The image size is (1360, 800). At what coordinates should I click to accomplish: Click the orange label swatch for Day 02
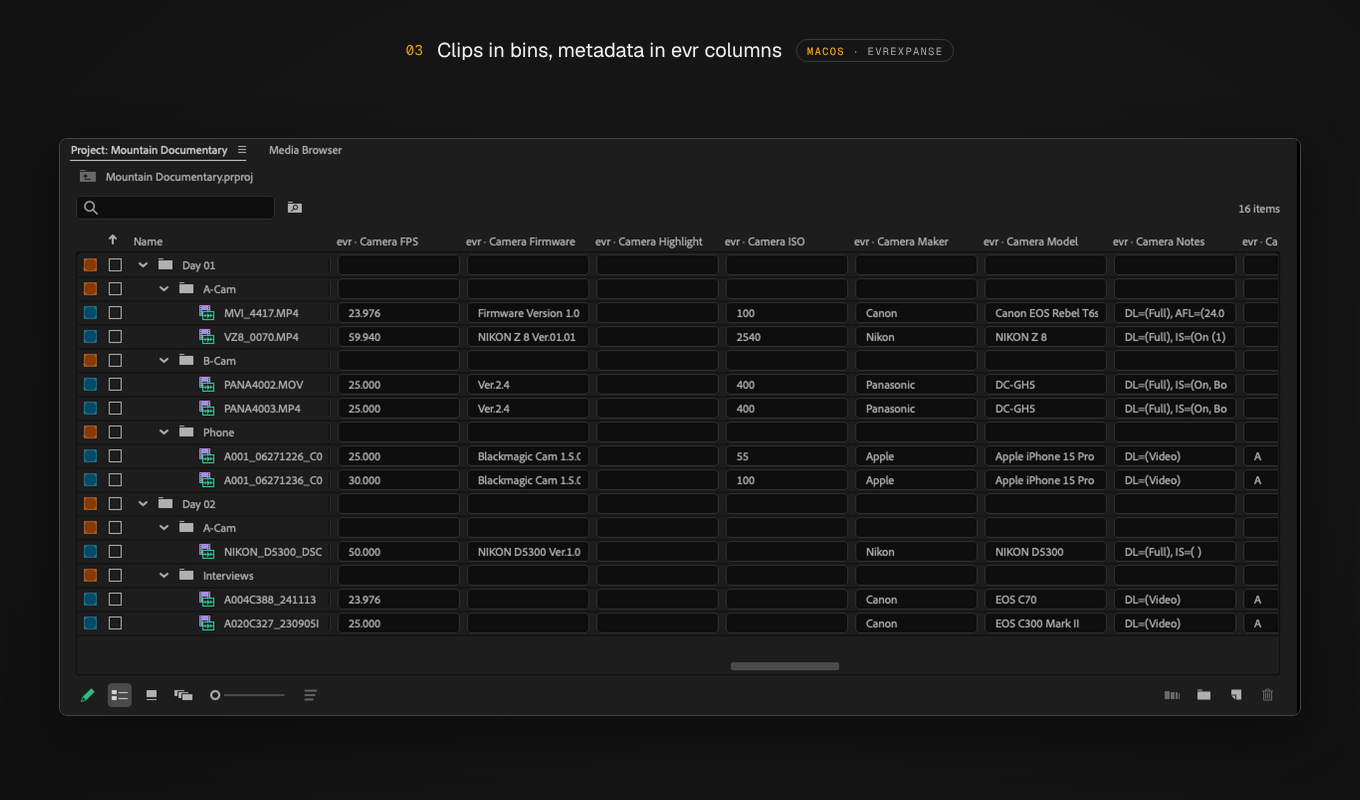(x=90, y=504)
